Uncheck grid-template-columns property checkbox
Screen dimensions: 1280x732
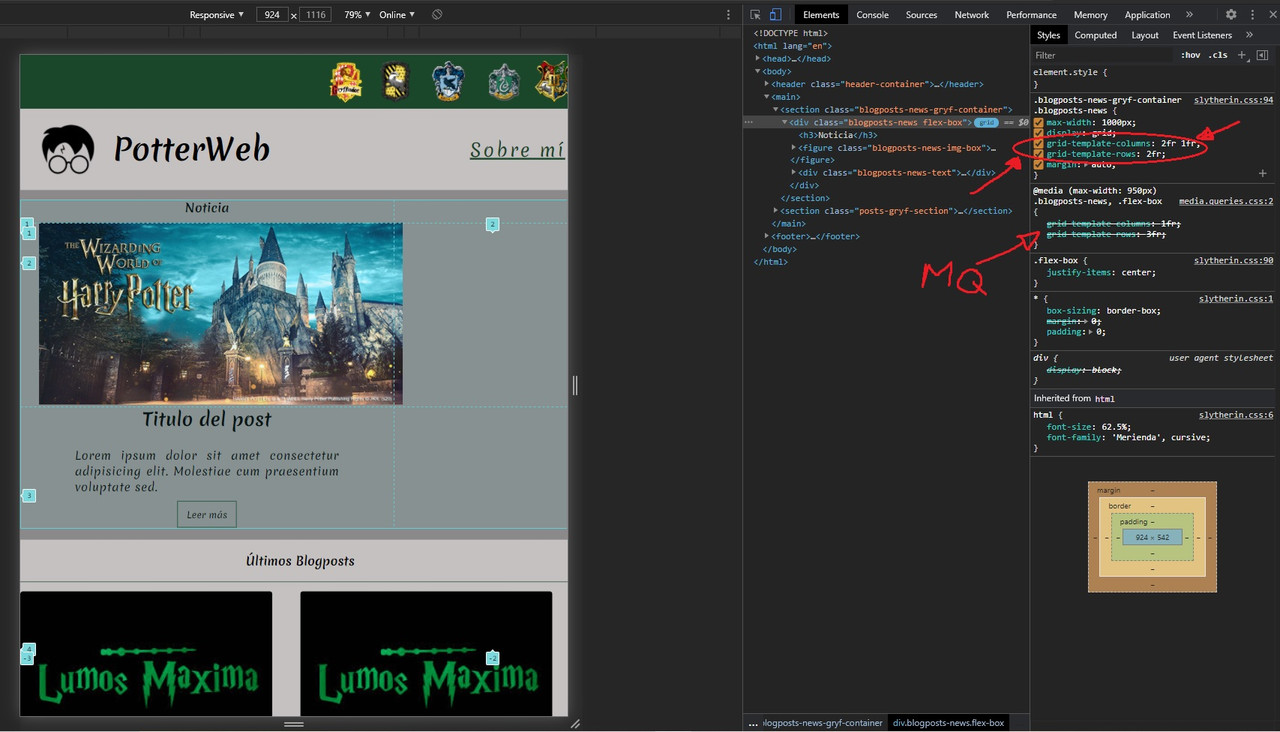(1039, 143)
